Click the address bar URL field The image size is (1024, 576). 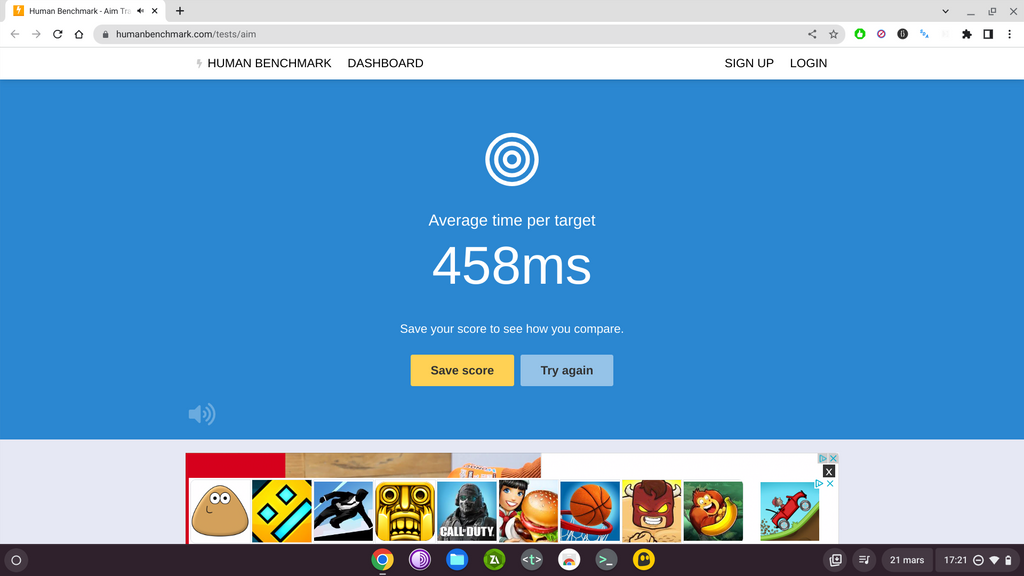(x=450, y=34)
